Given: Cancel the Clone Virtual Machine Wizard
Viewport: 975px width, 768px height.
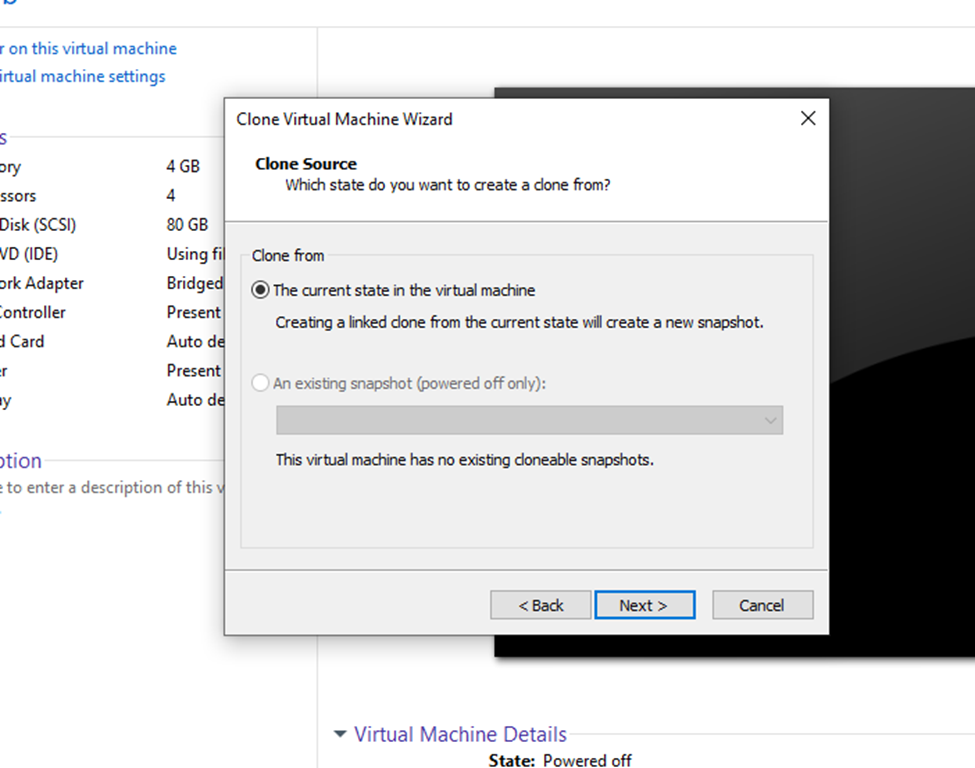Looking at the screenshot, I should (x=762, y=605).
